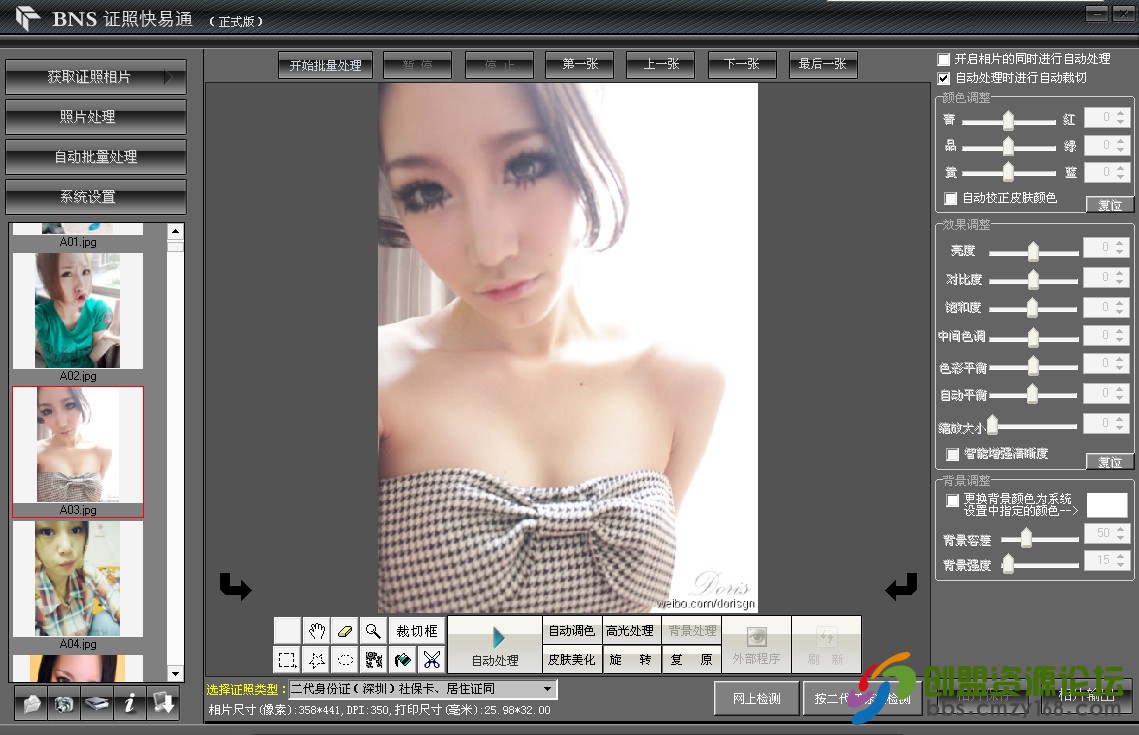The image size is (1139, 735).
Task: Uncheck 自动处理时进行自动裁切 checkbox
Action: pyautogui.click(x=944, y=78)
